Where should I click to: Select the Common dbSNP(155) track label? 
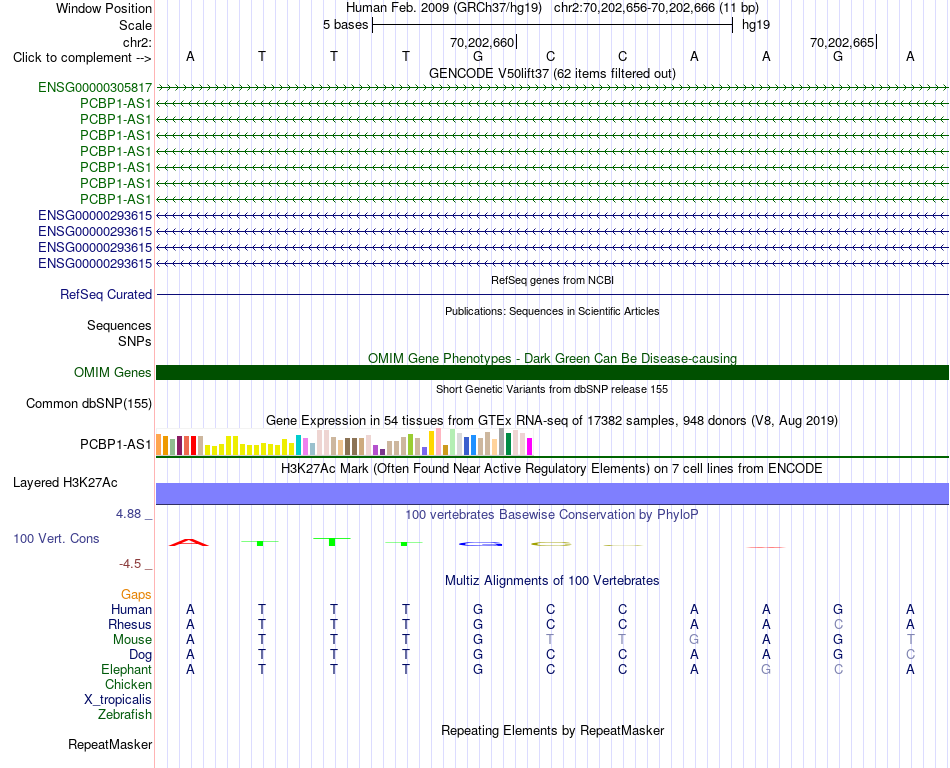[89, 403]
